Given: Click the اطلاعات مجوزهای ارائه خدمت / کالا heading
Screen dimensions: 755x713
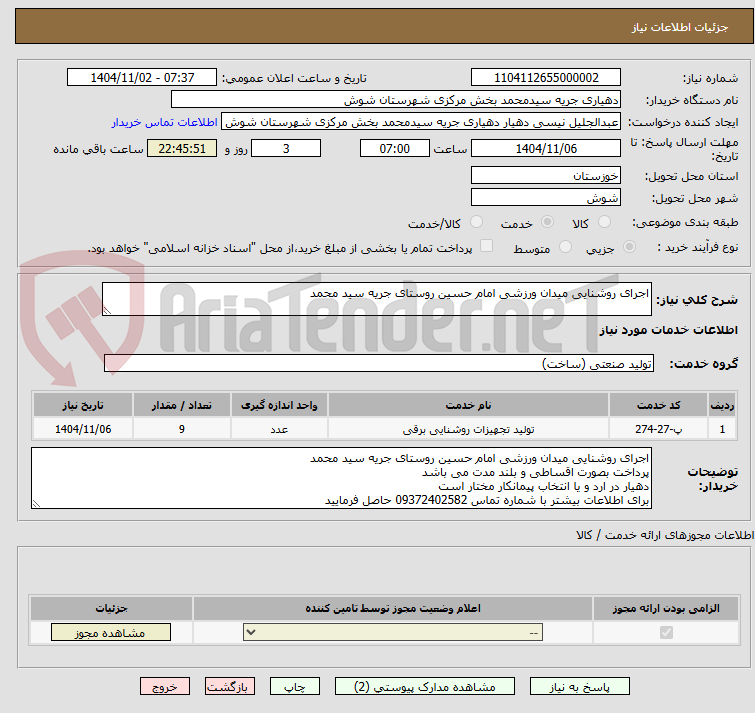Looking at the screenshot, I should 664,535.
